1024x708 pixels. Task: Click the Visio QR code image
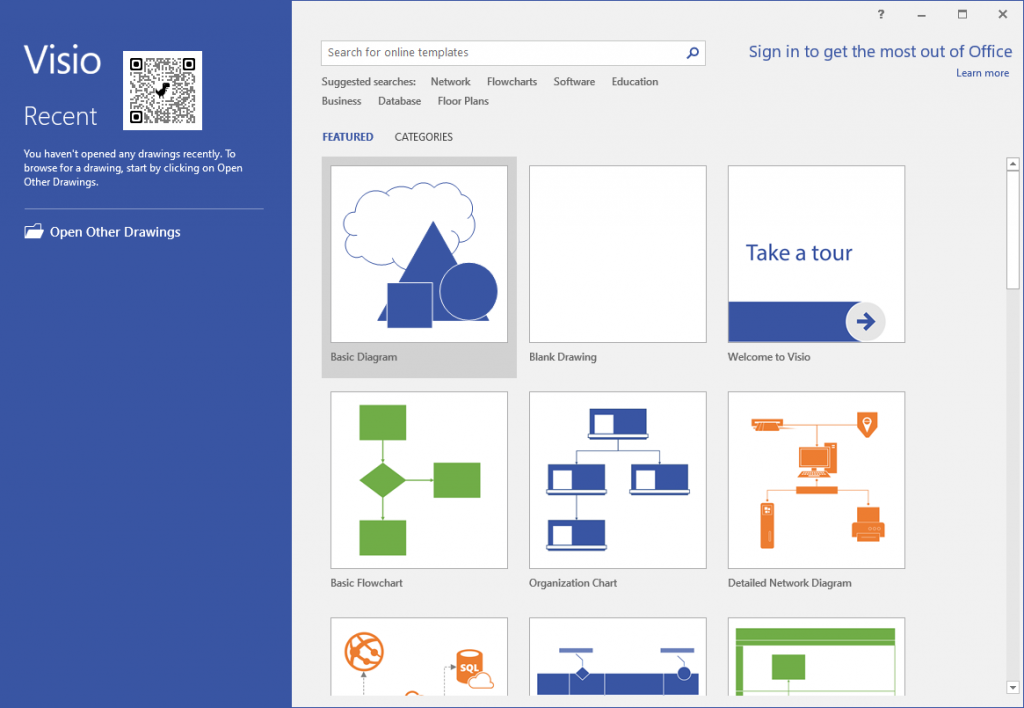pyautogui.click(x=162, y=90)
